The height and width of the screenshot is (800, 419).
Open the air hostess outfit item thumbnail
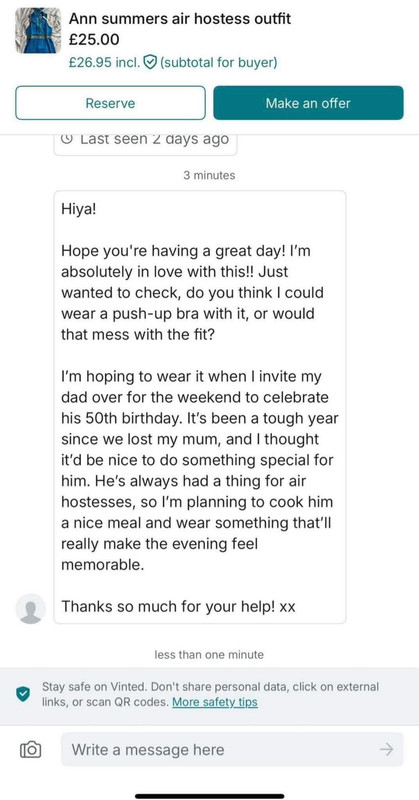tap(38, 30)
